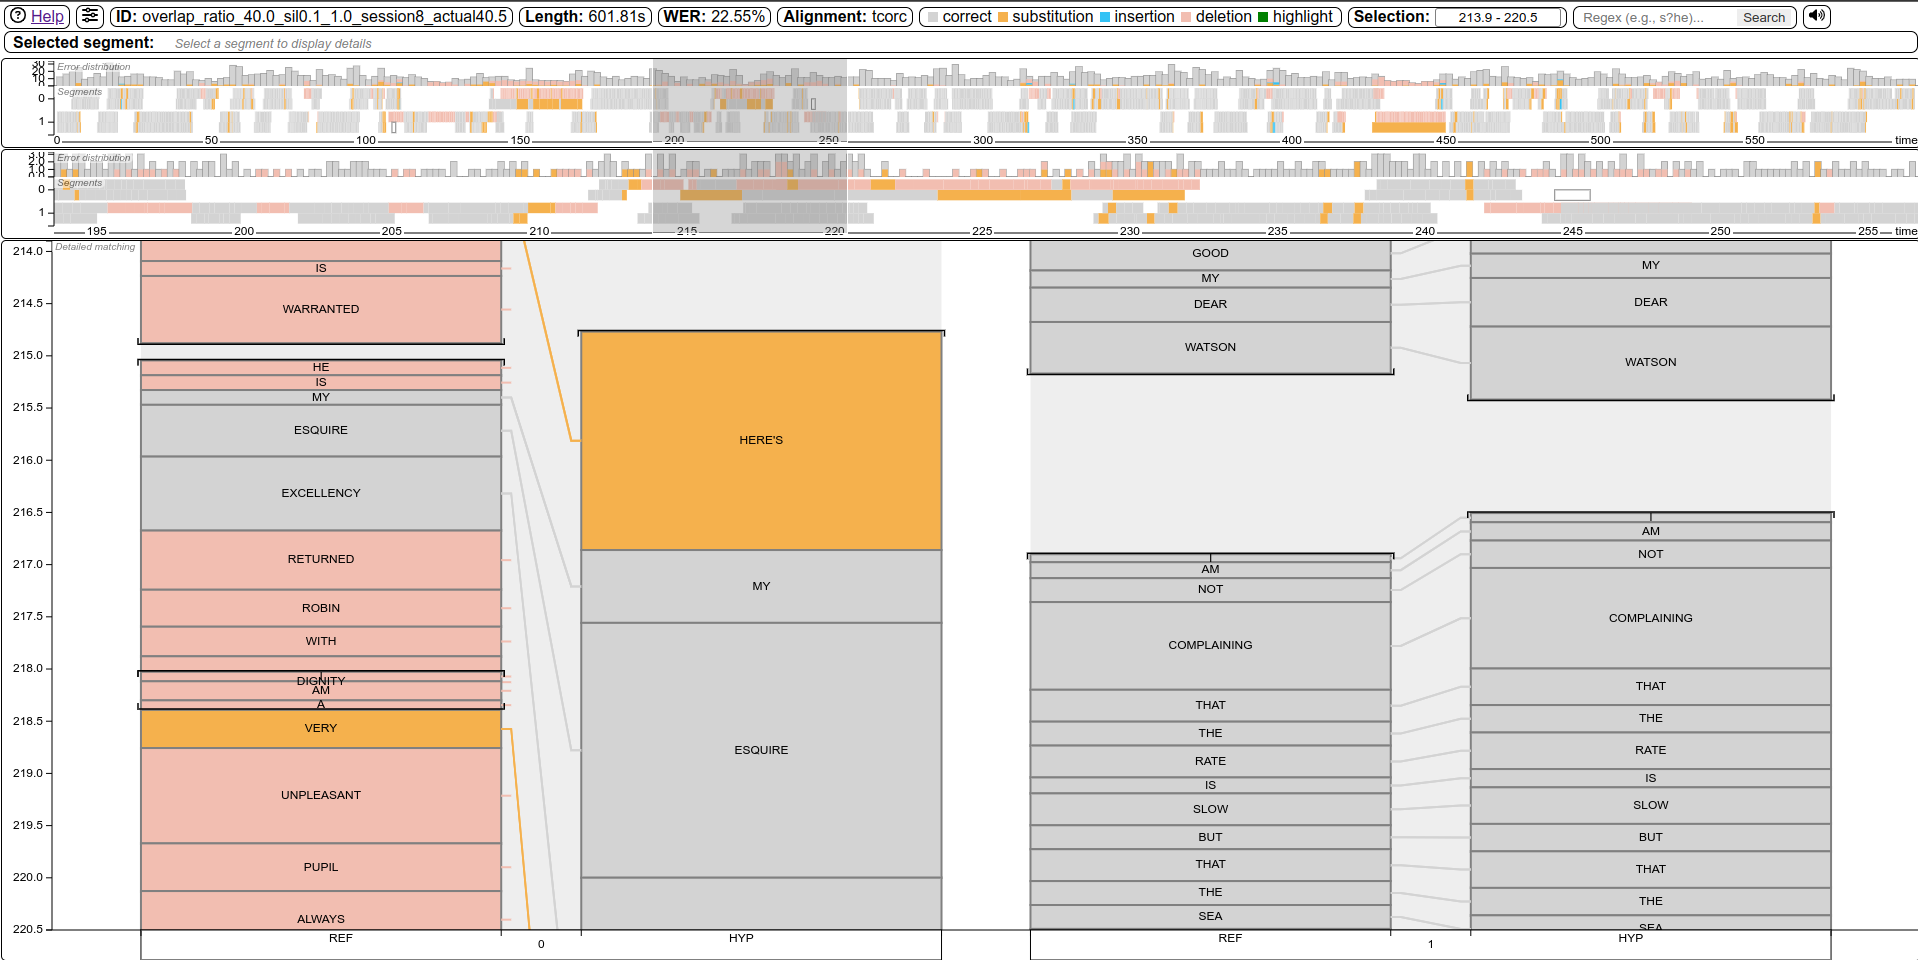Open the Help link
The image size is (1918, 960).
[47, 17]
